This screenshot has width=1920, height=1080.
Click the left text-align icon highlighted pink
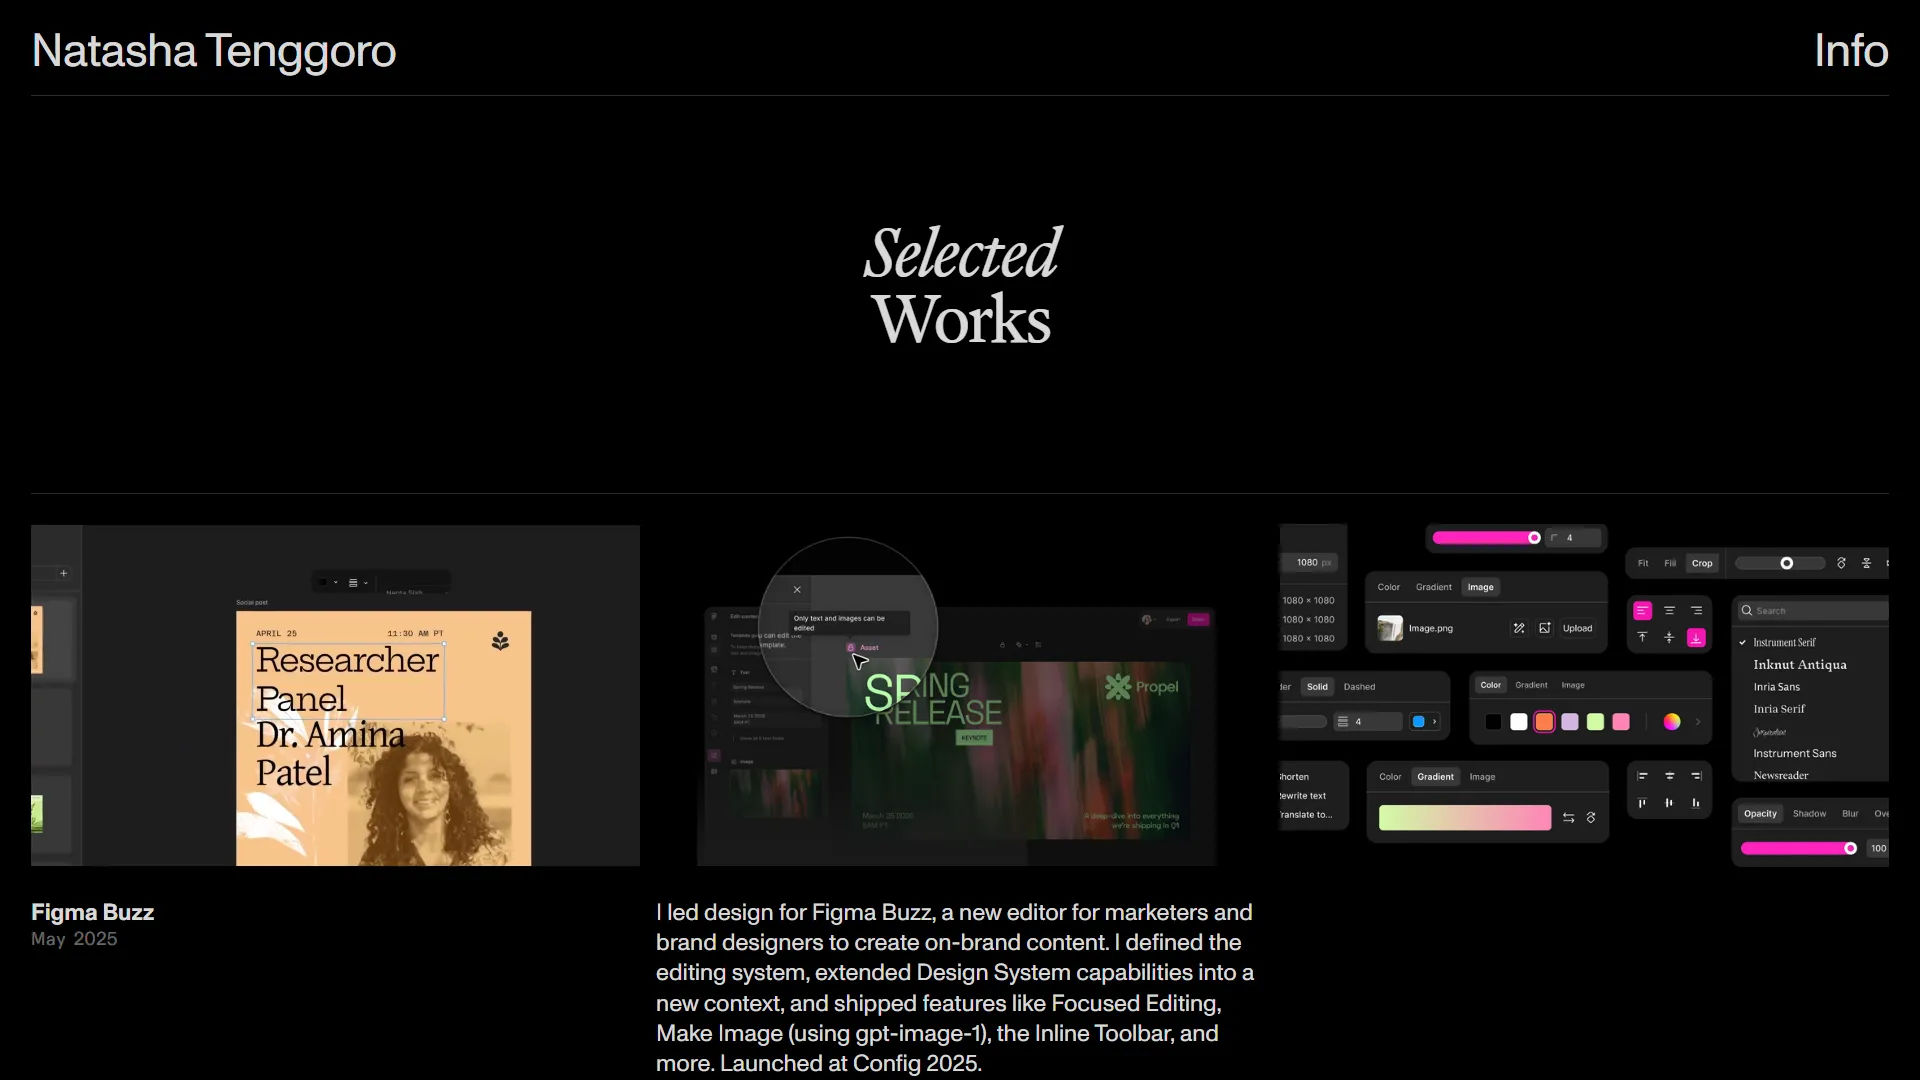(1642, 611)
